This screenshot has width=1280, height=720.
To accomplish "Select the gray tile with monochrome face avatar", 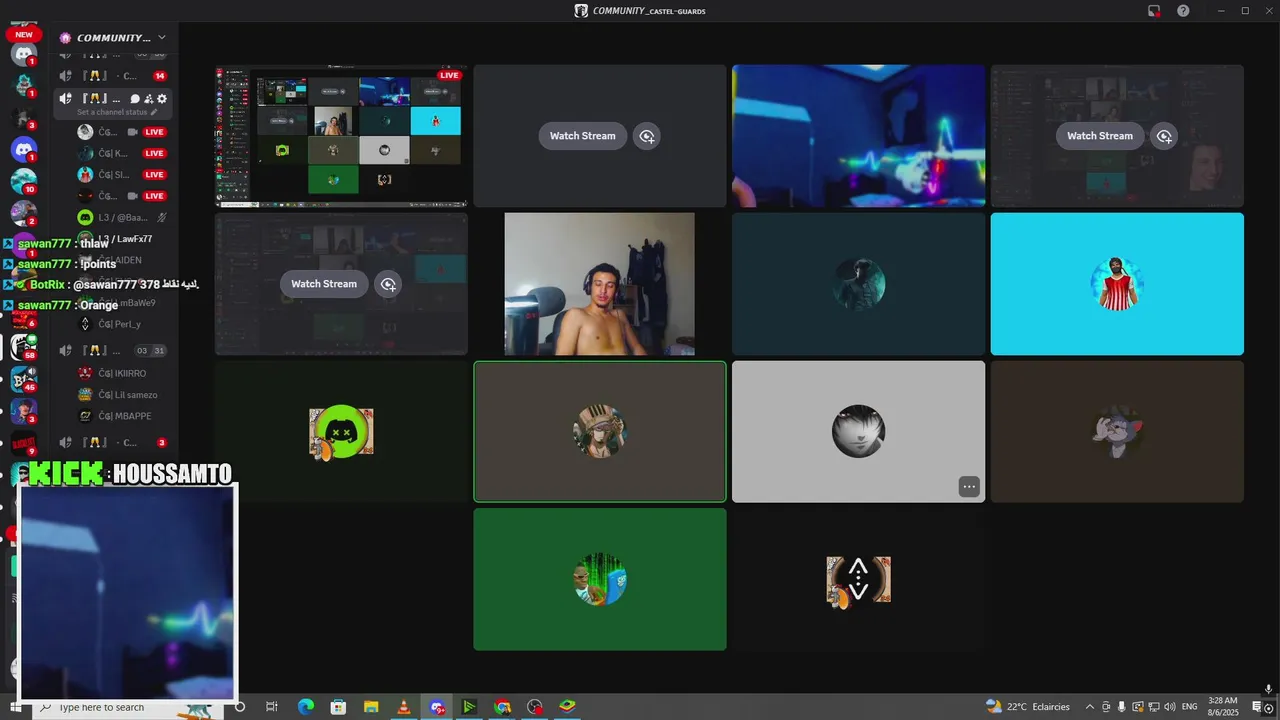I will pyautogui.click(x=858, y=432).
